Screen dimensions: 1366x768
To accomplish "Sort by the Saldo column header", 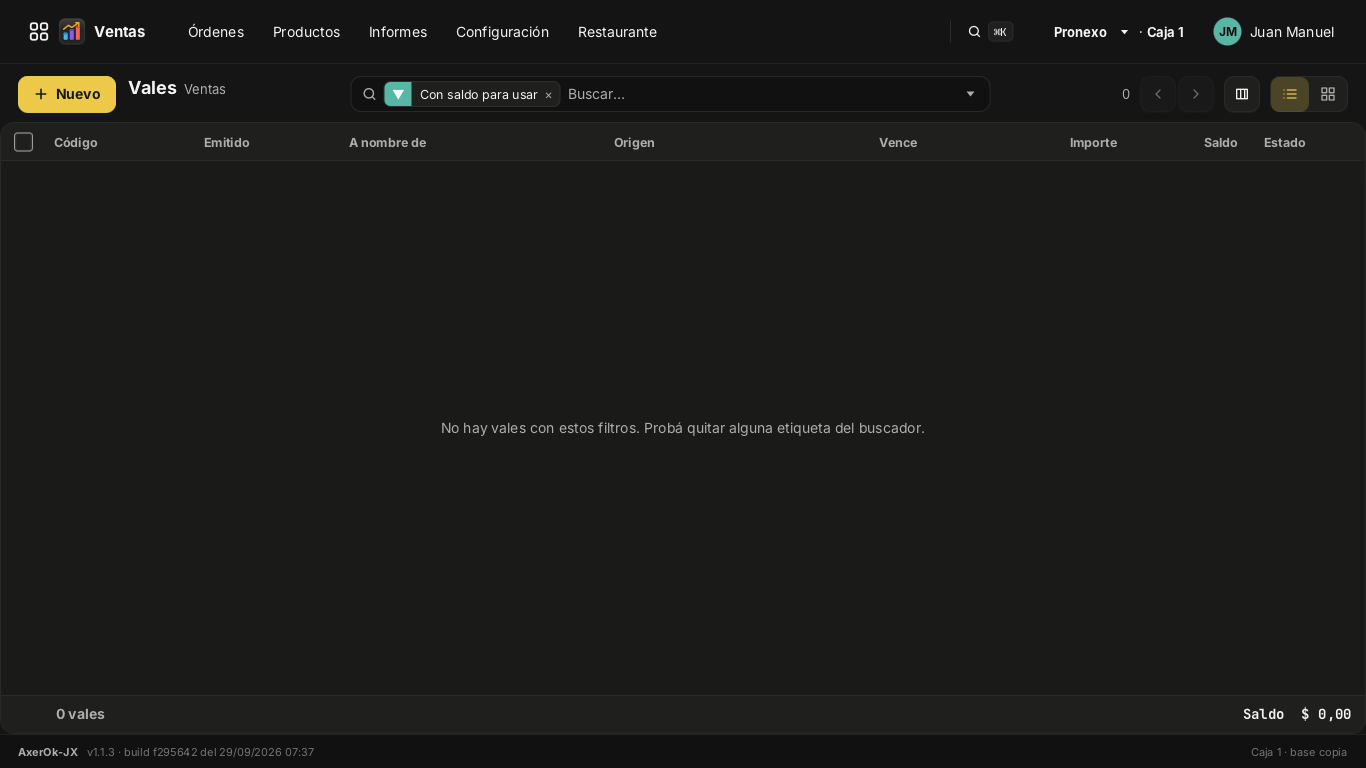I will pos(1221,142).
